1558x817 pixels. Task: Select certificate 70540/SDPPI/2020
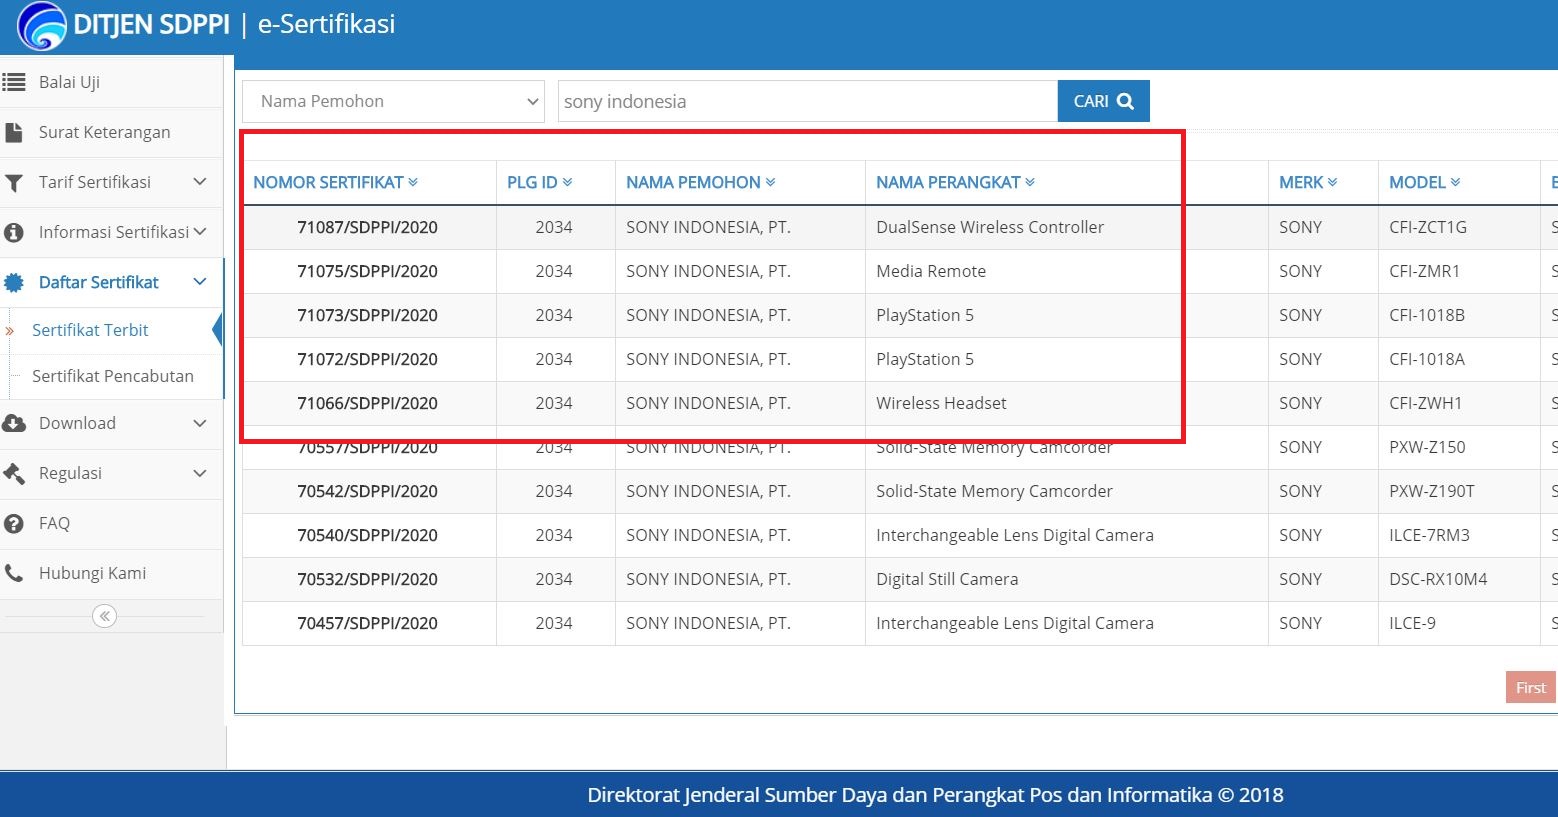(367, 535)
